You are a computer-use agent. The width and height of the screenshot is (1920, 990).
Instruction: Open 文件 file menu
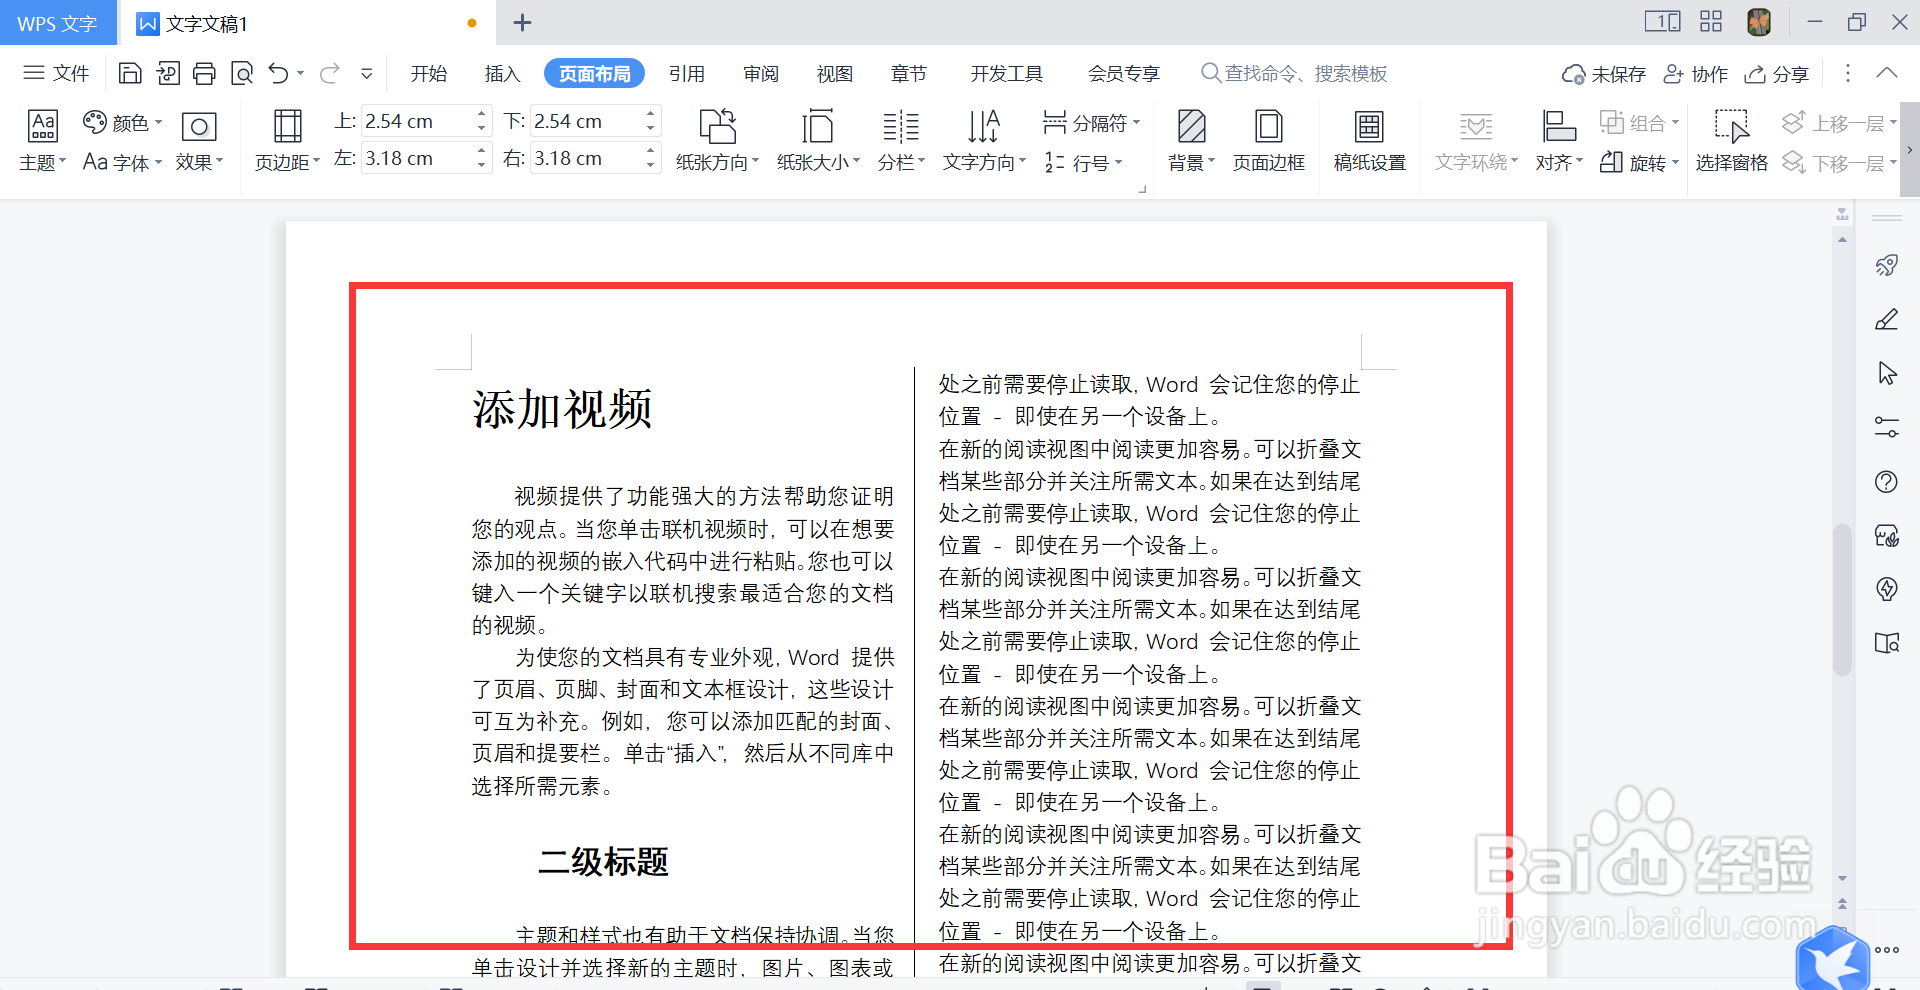[56, 73]
